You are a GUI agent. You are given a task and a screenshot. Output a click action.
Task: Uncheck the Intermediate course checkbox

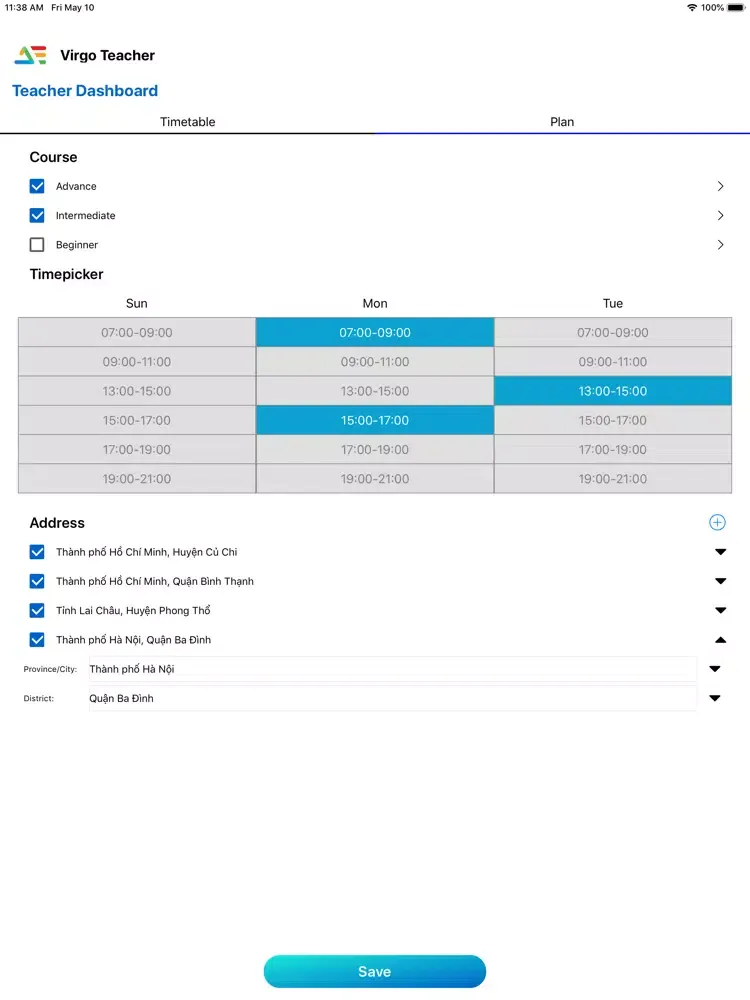coord(37,216)
